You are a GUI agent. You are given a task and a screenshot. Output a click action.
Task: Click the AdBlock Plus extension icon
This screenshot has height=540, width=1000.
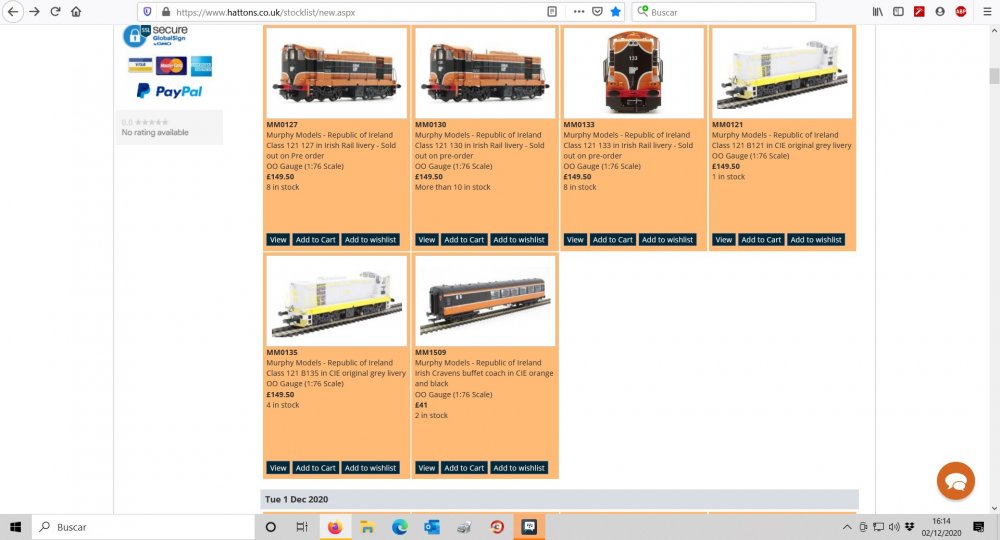click(x=961, y=12)
